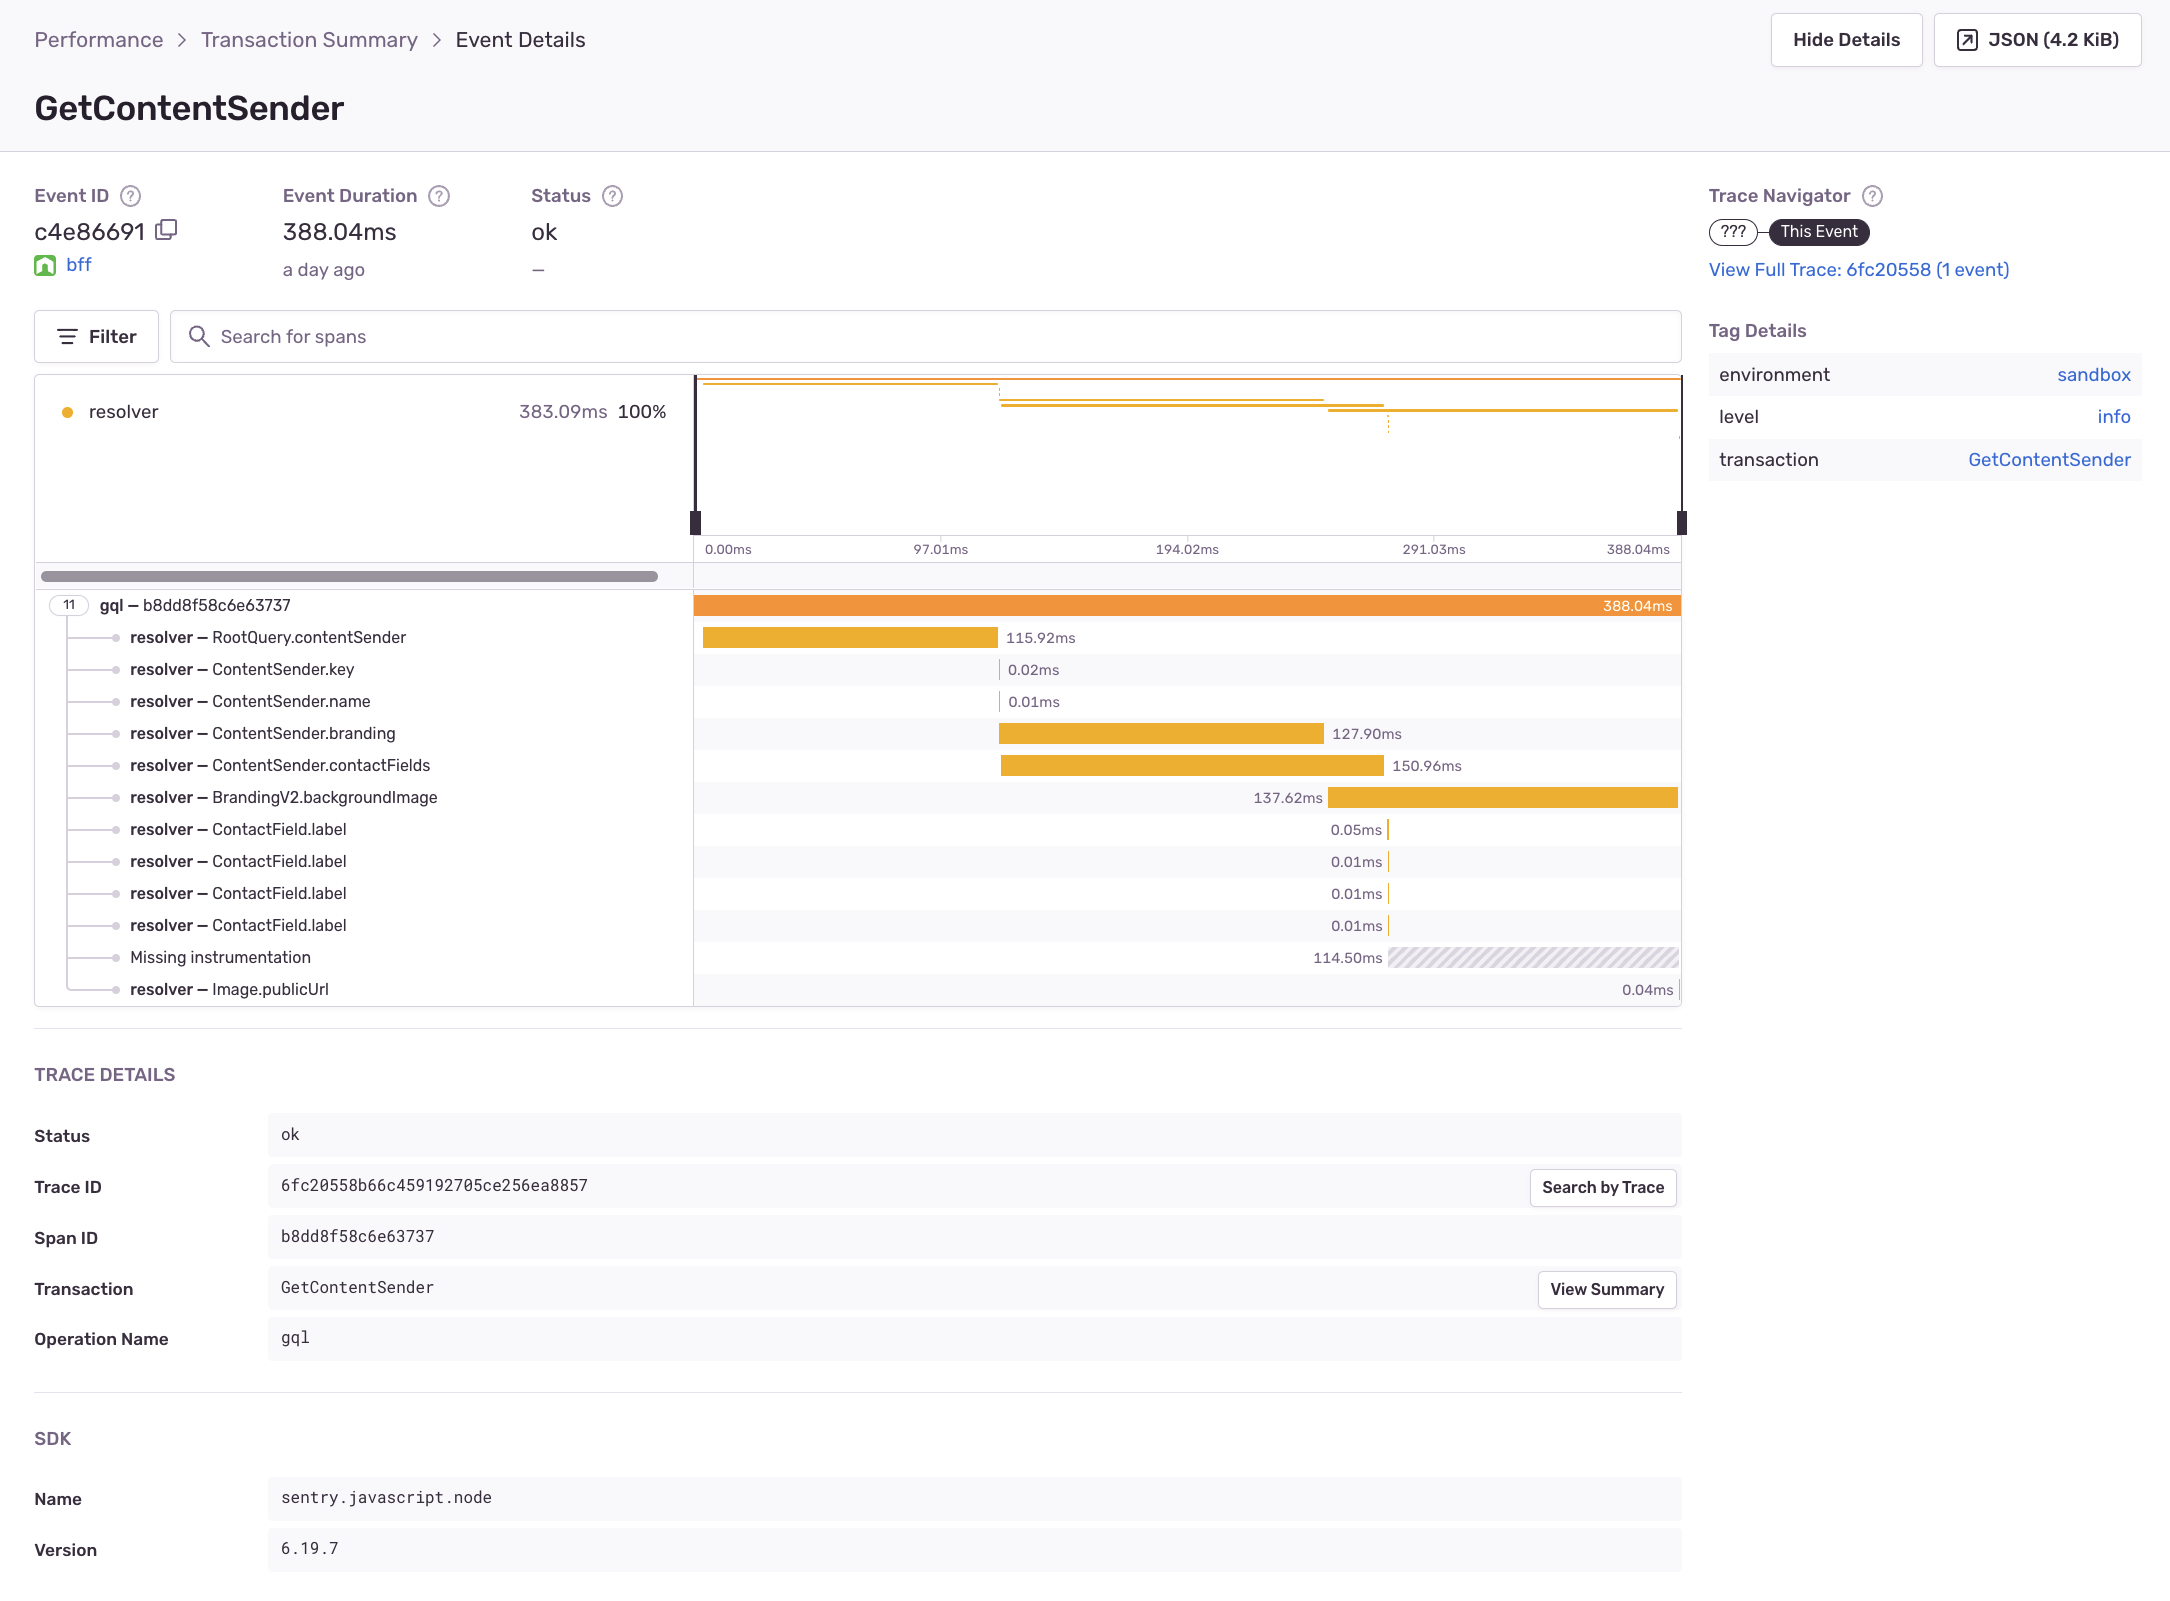Click the right minimap window handle
Screen dimensions: 2170x1601
(x=1681, y=522)
